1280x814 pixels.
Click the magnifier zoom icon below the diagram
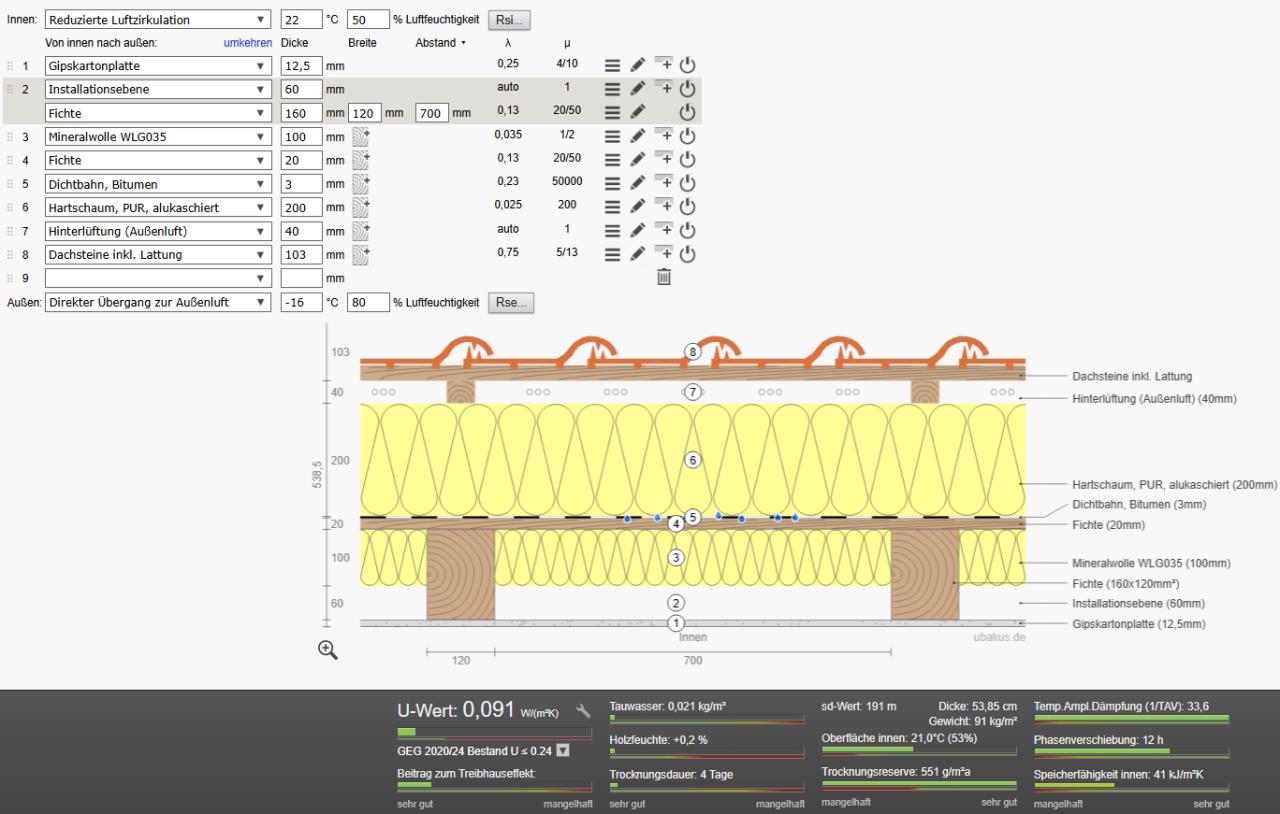coord(327,649)
